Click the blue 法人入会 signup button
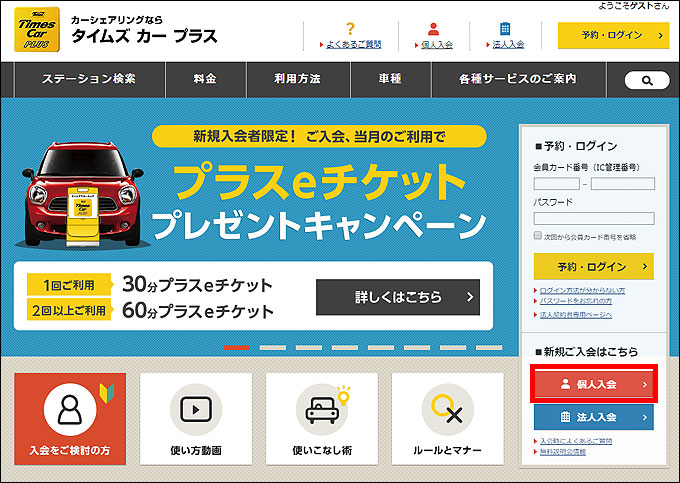680x483 pixels. (594, 417)
